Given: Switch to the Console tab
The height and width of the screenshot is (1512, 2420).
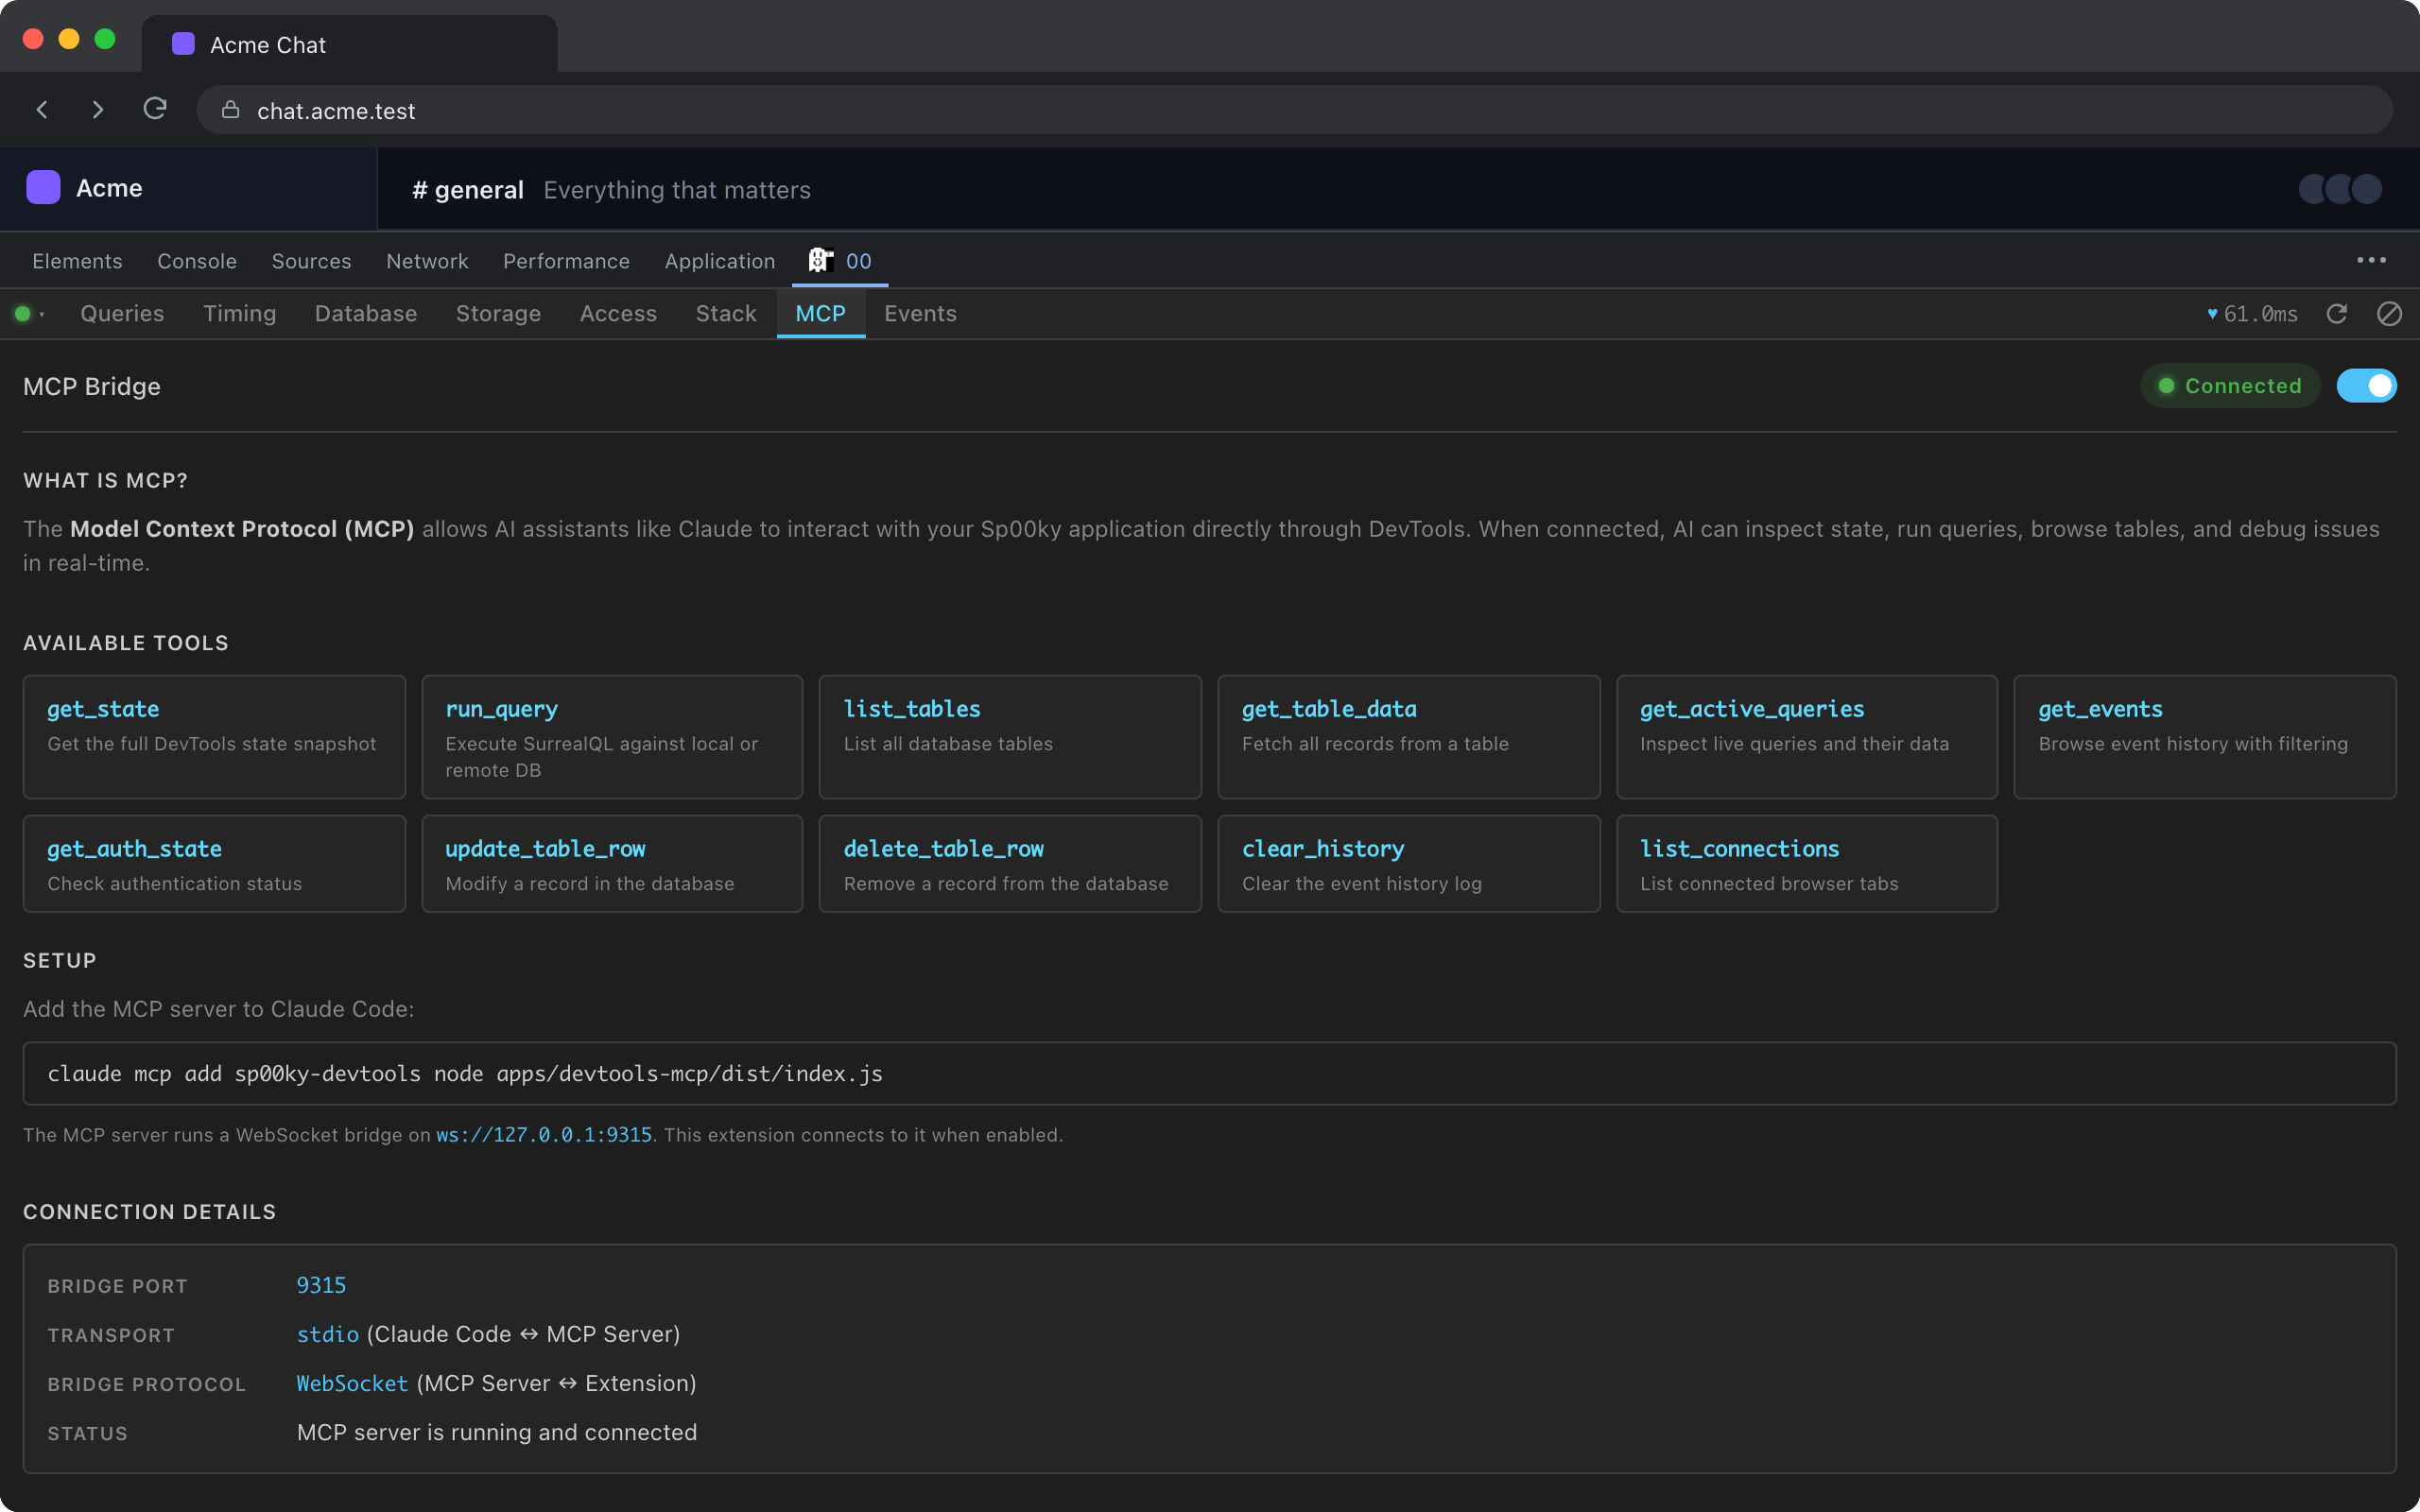Looking at the screenshot, I should [197, 261].
